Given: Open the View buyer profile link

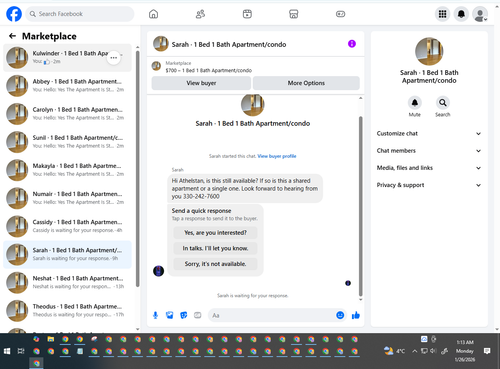Looking at the screenshot, I should pos(277,156).
